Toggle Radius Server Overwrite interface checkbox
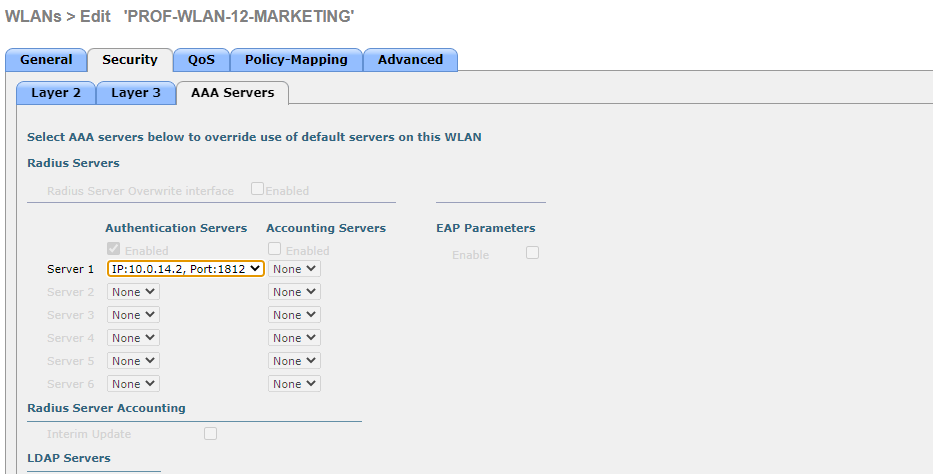This screenshot has width=933, height=474. [258, 189]
